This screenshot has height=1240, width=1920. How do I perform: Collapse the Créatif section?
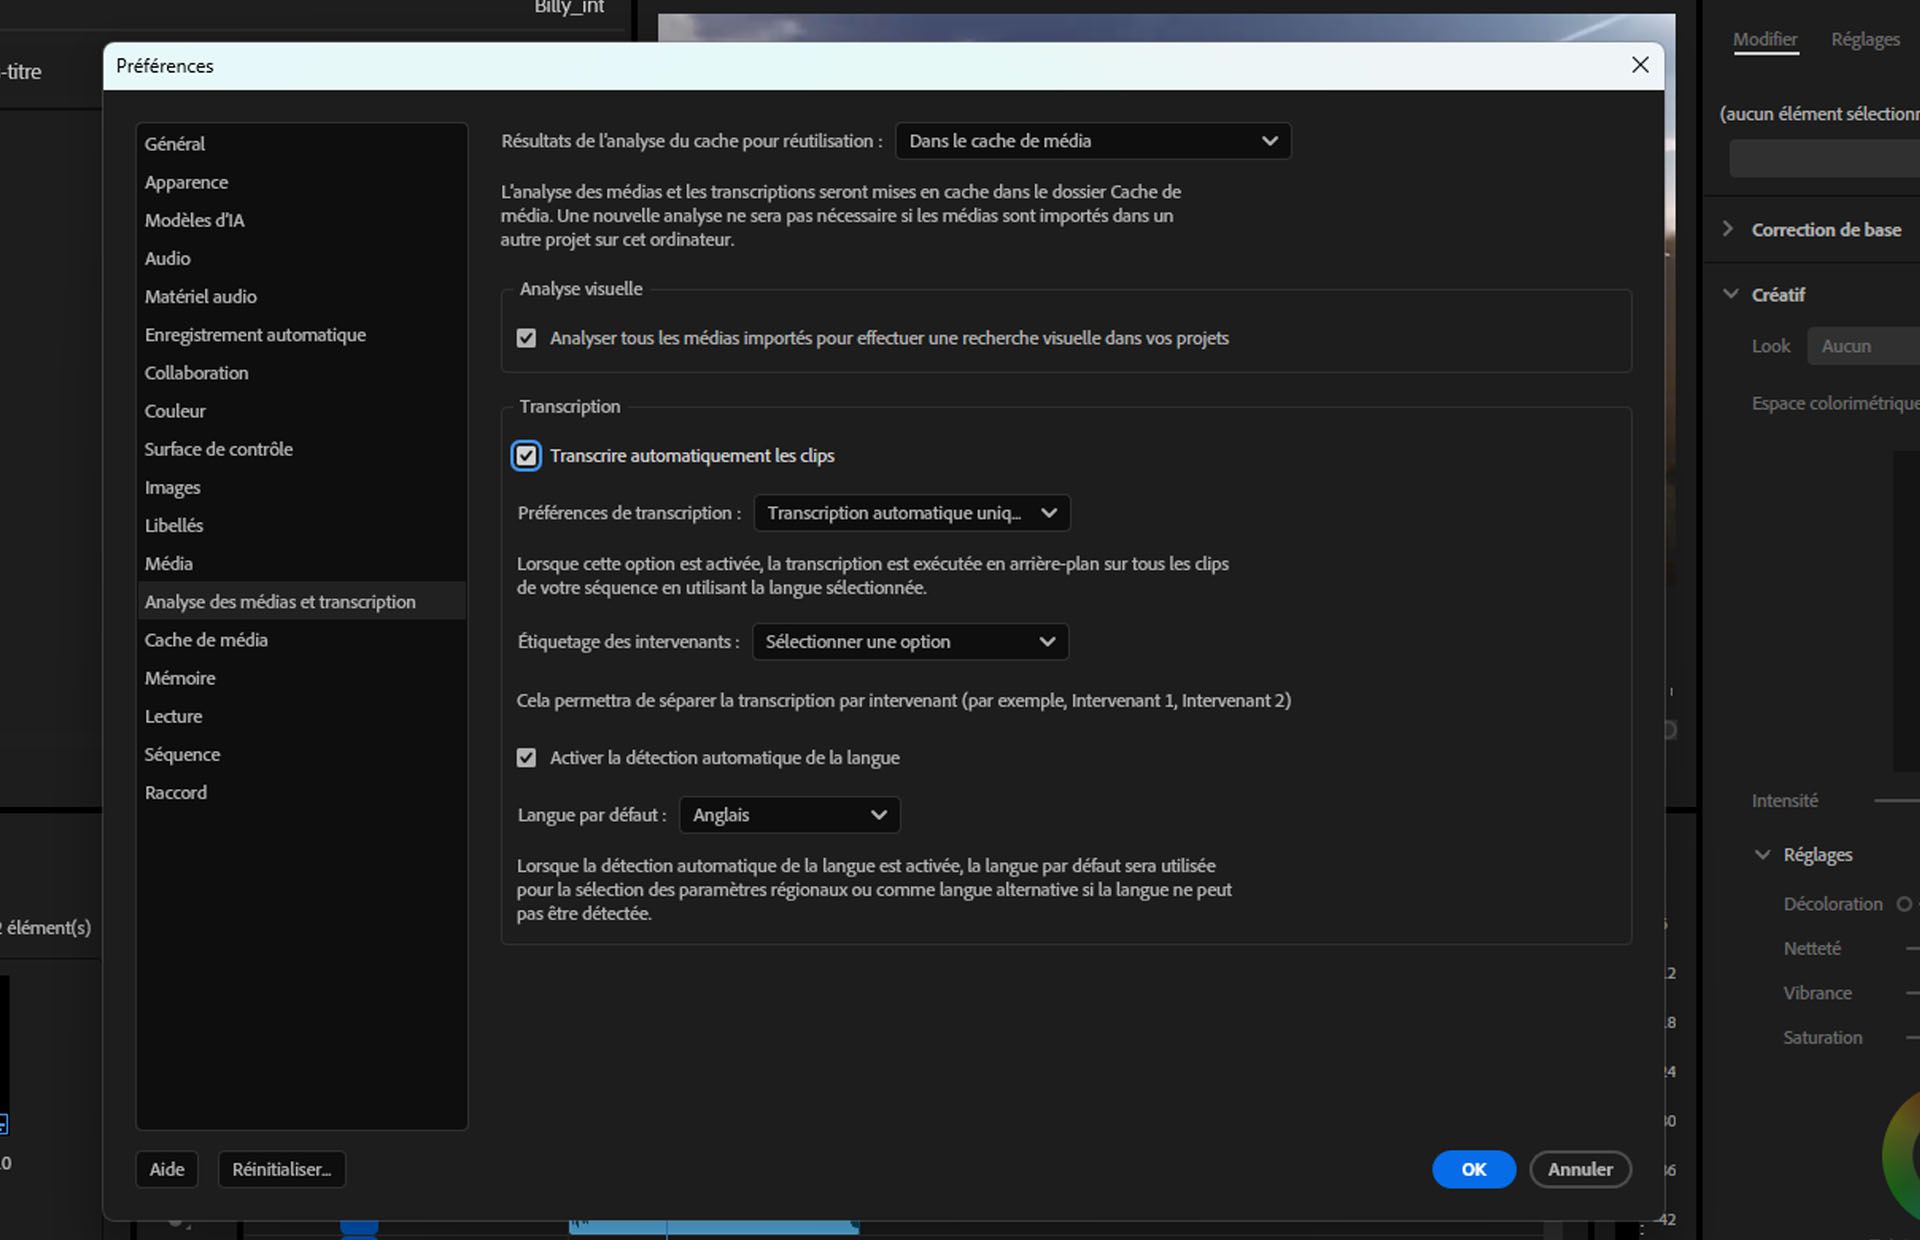tap(1731, 294)
